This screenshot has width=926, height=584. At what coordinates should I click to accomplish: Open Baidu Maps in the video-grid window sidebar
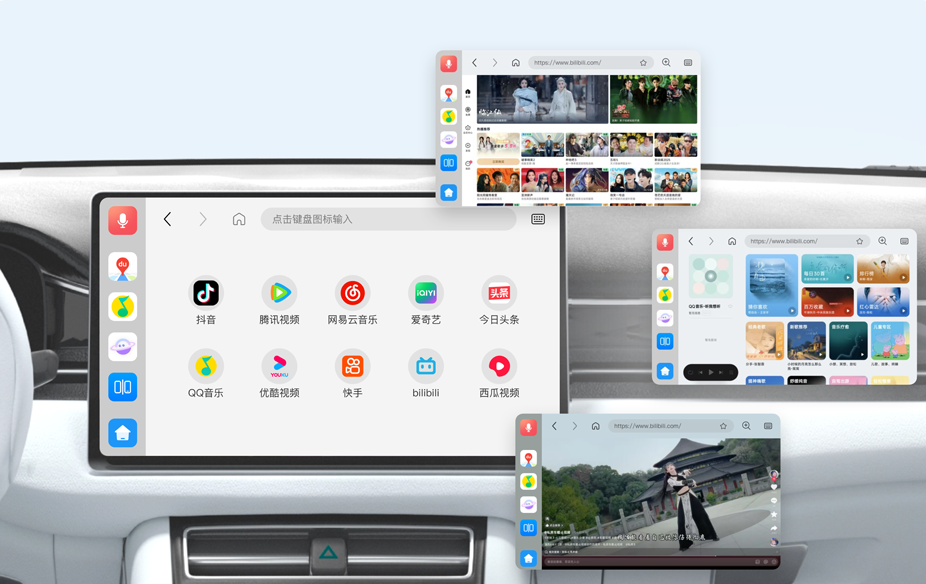click(x=449, y=93)
